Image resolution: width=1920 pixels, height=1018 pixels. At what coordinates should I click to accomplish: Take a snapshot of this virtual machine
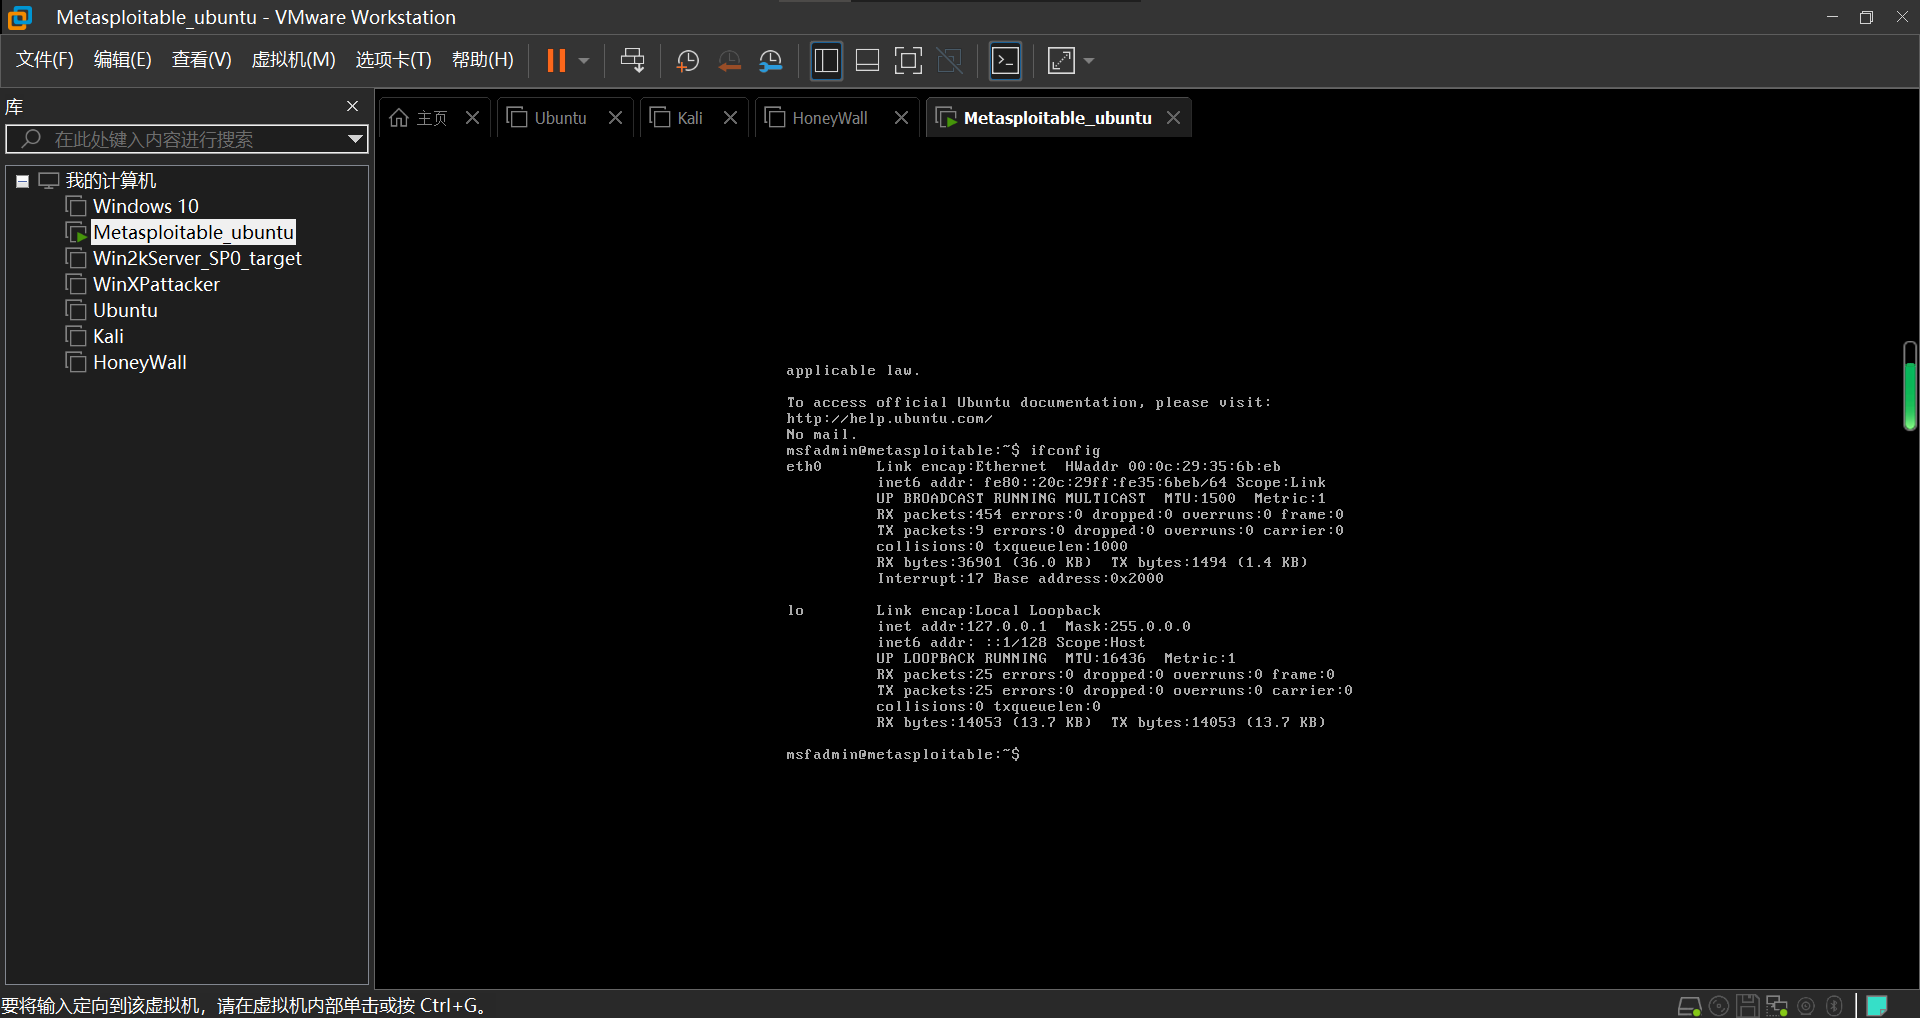688,61
